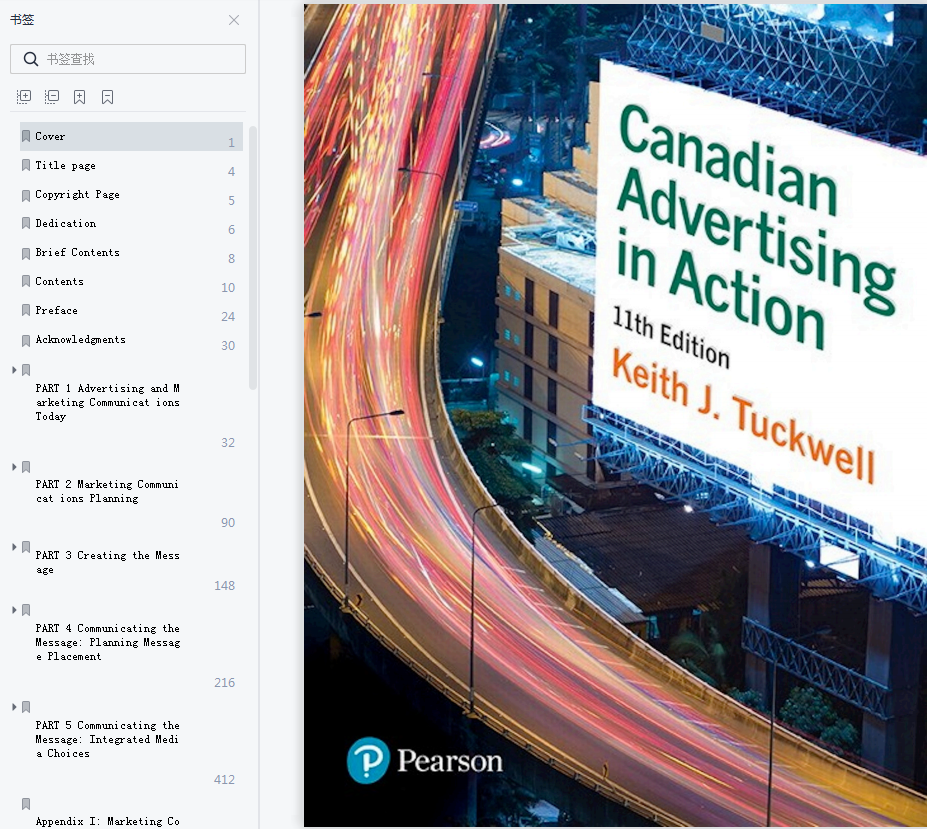927x829 pixels.
Task: Click page number 10 for Contents
Action: [x=228, y=287]
